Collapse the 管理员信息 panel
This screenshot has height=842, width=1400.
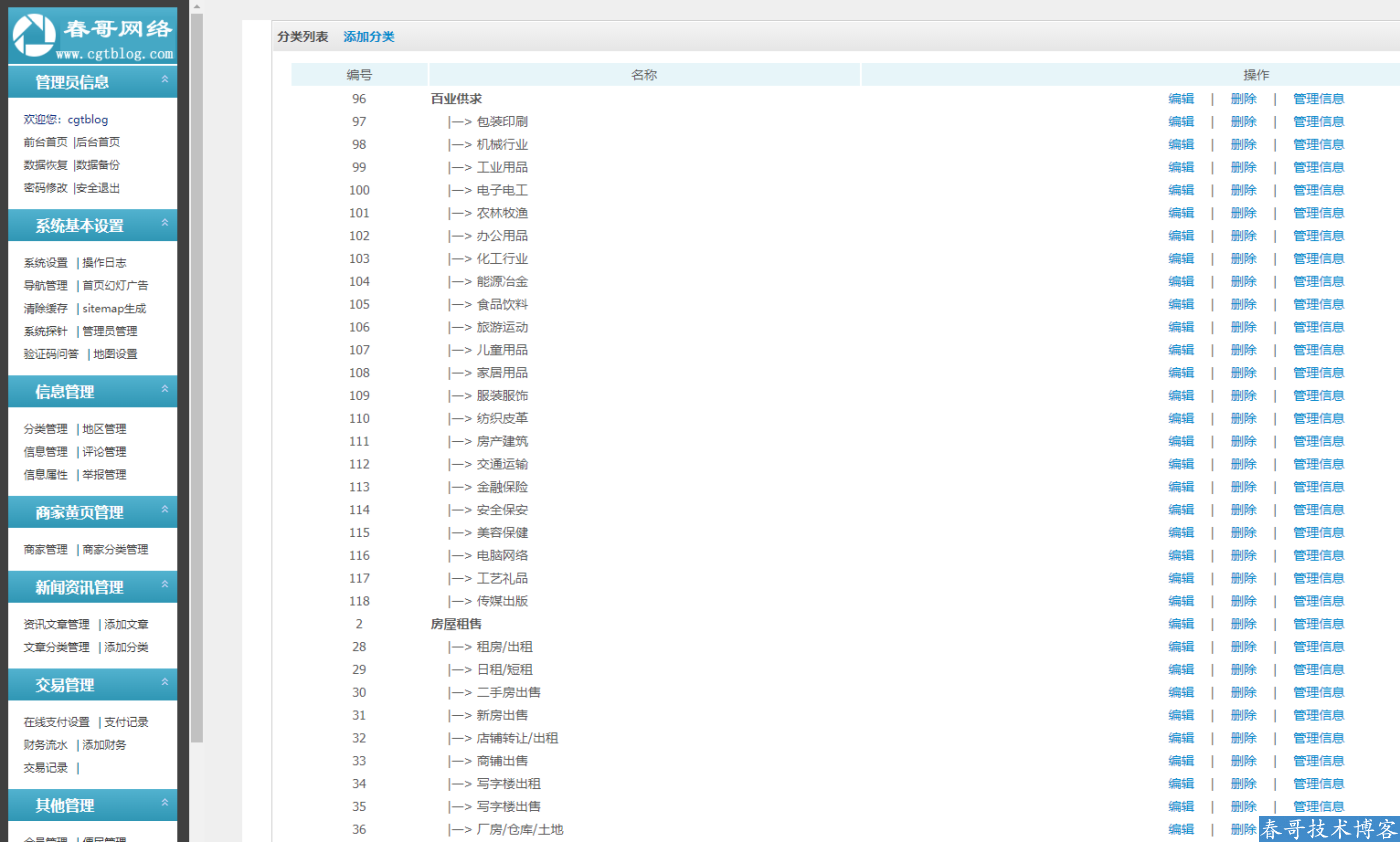pos(164,80)
